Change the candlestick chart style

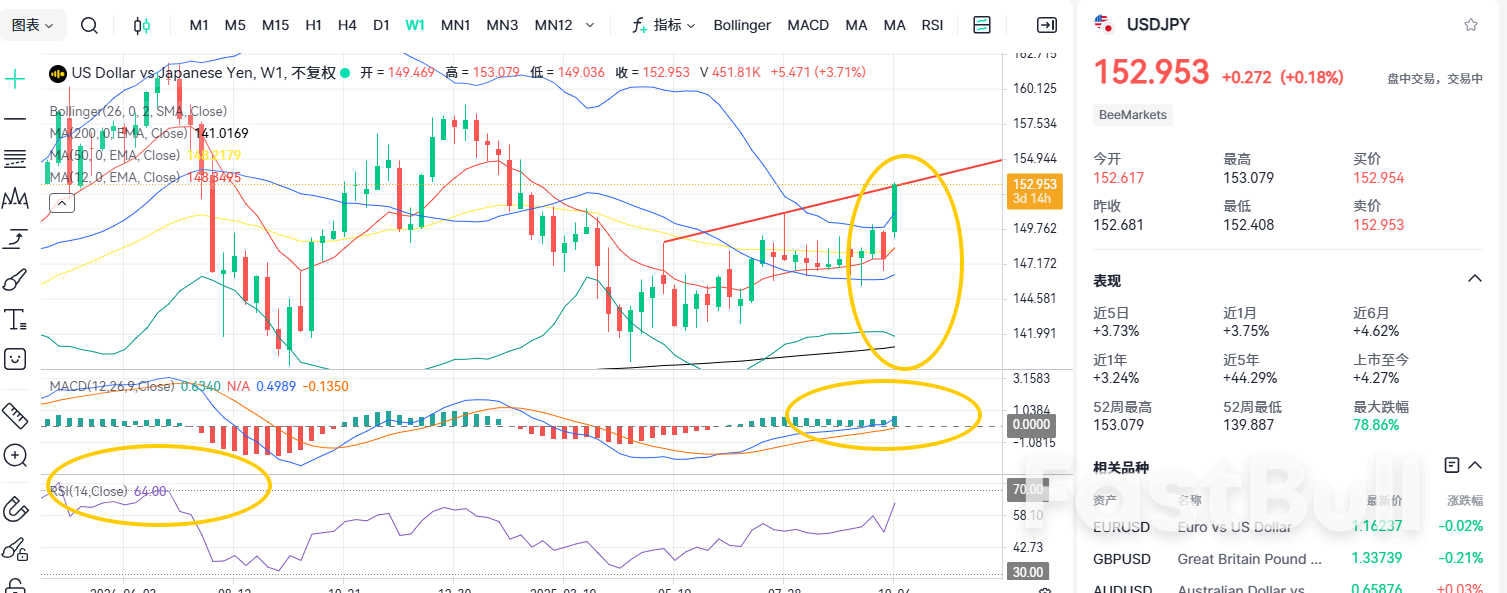click(x=142, y=25)
